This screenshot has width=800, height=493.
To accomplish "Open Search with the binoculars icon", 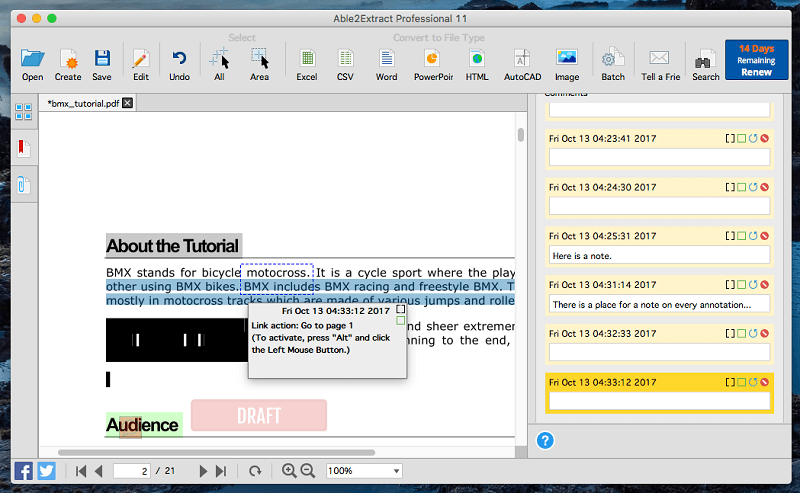I will click(x=706, y=65).
